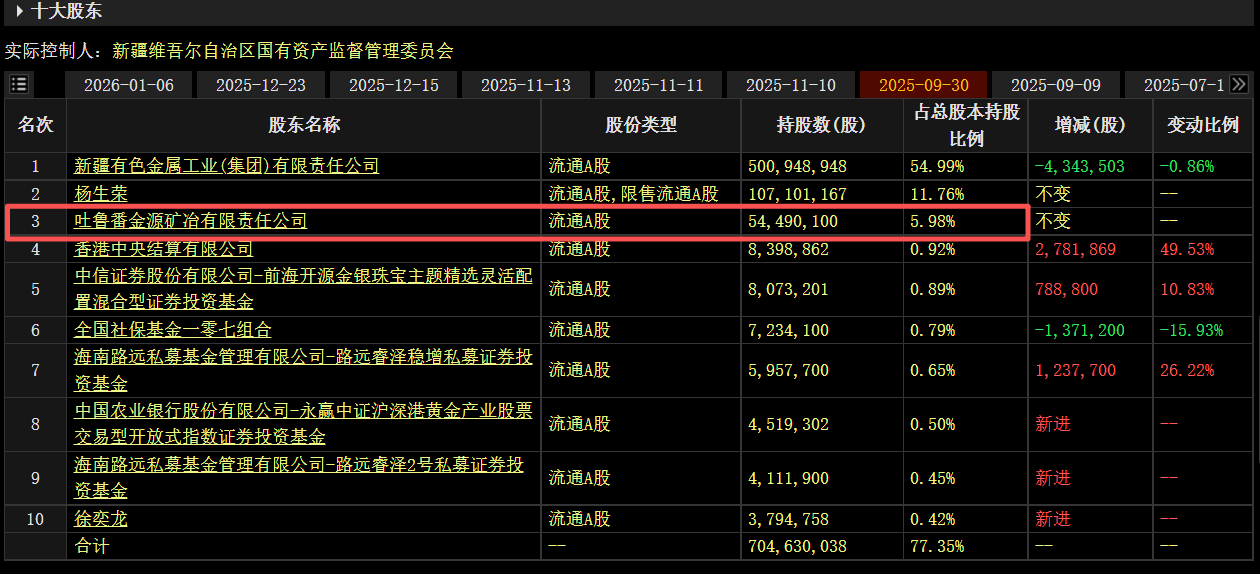Image resolution: width=1260 pixels, height=574 pixels.
Task: Open the 中信证券 前海开源金银珠宝 fund link
Action: 303,287
